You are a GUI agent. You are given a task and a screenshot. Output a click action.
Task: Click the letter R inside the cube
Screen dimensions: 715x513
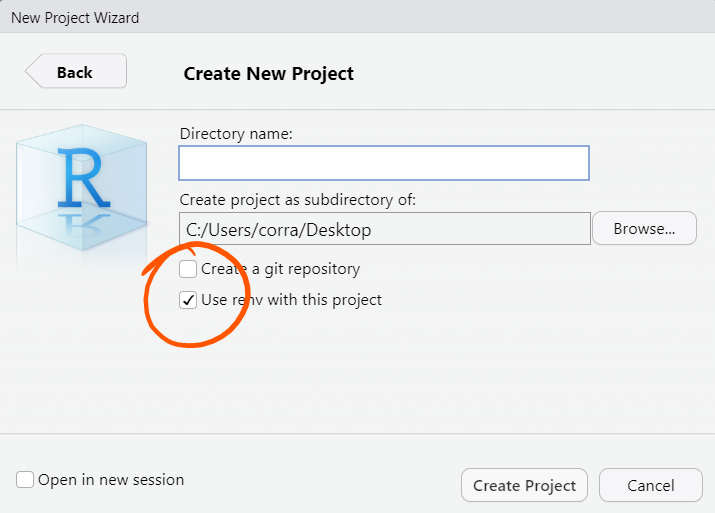click(82, 178)
